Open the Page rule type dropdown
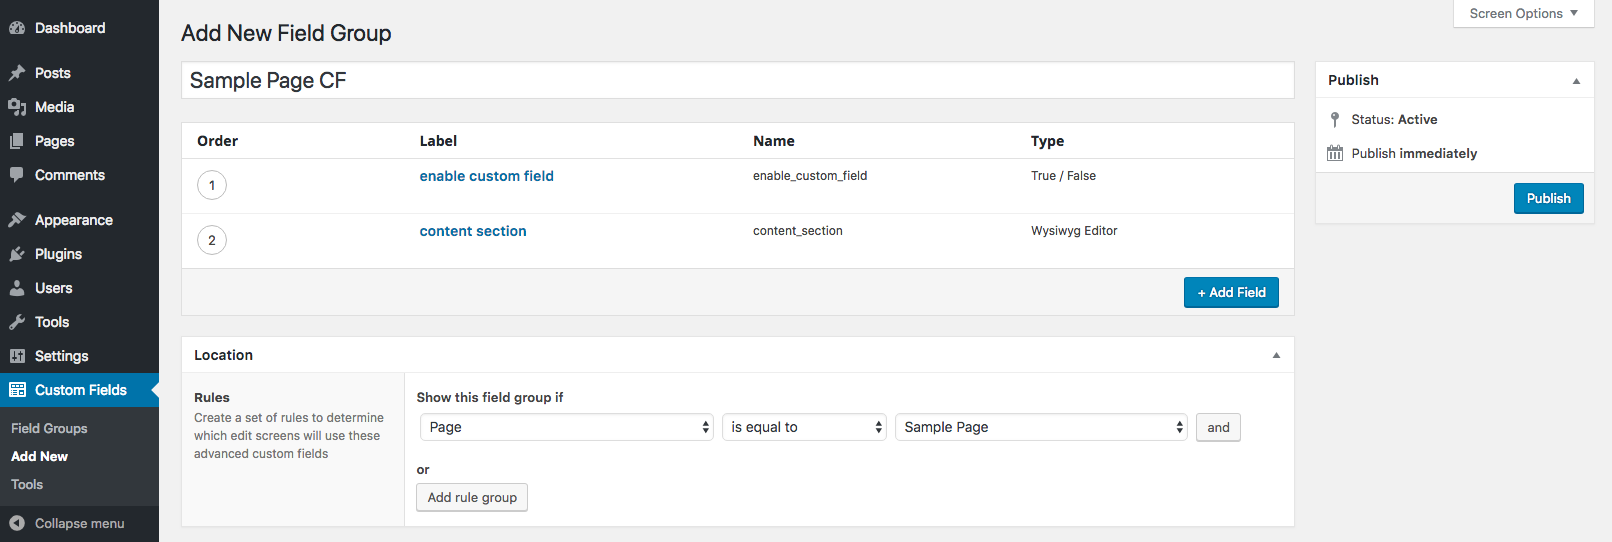Image resolution: width=1612 pixels, height=542 pixels. (x=566, y=427)
